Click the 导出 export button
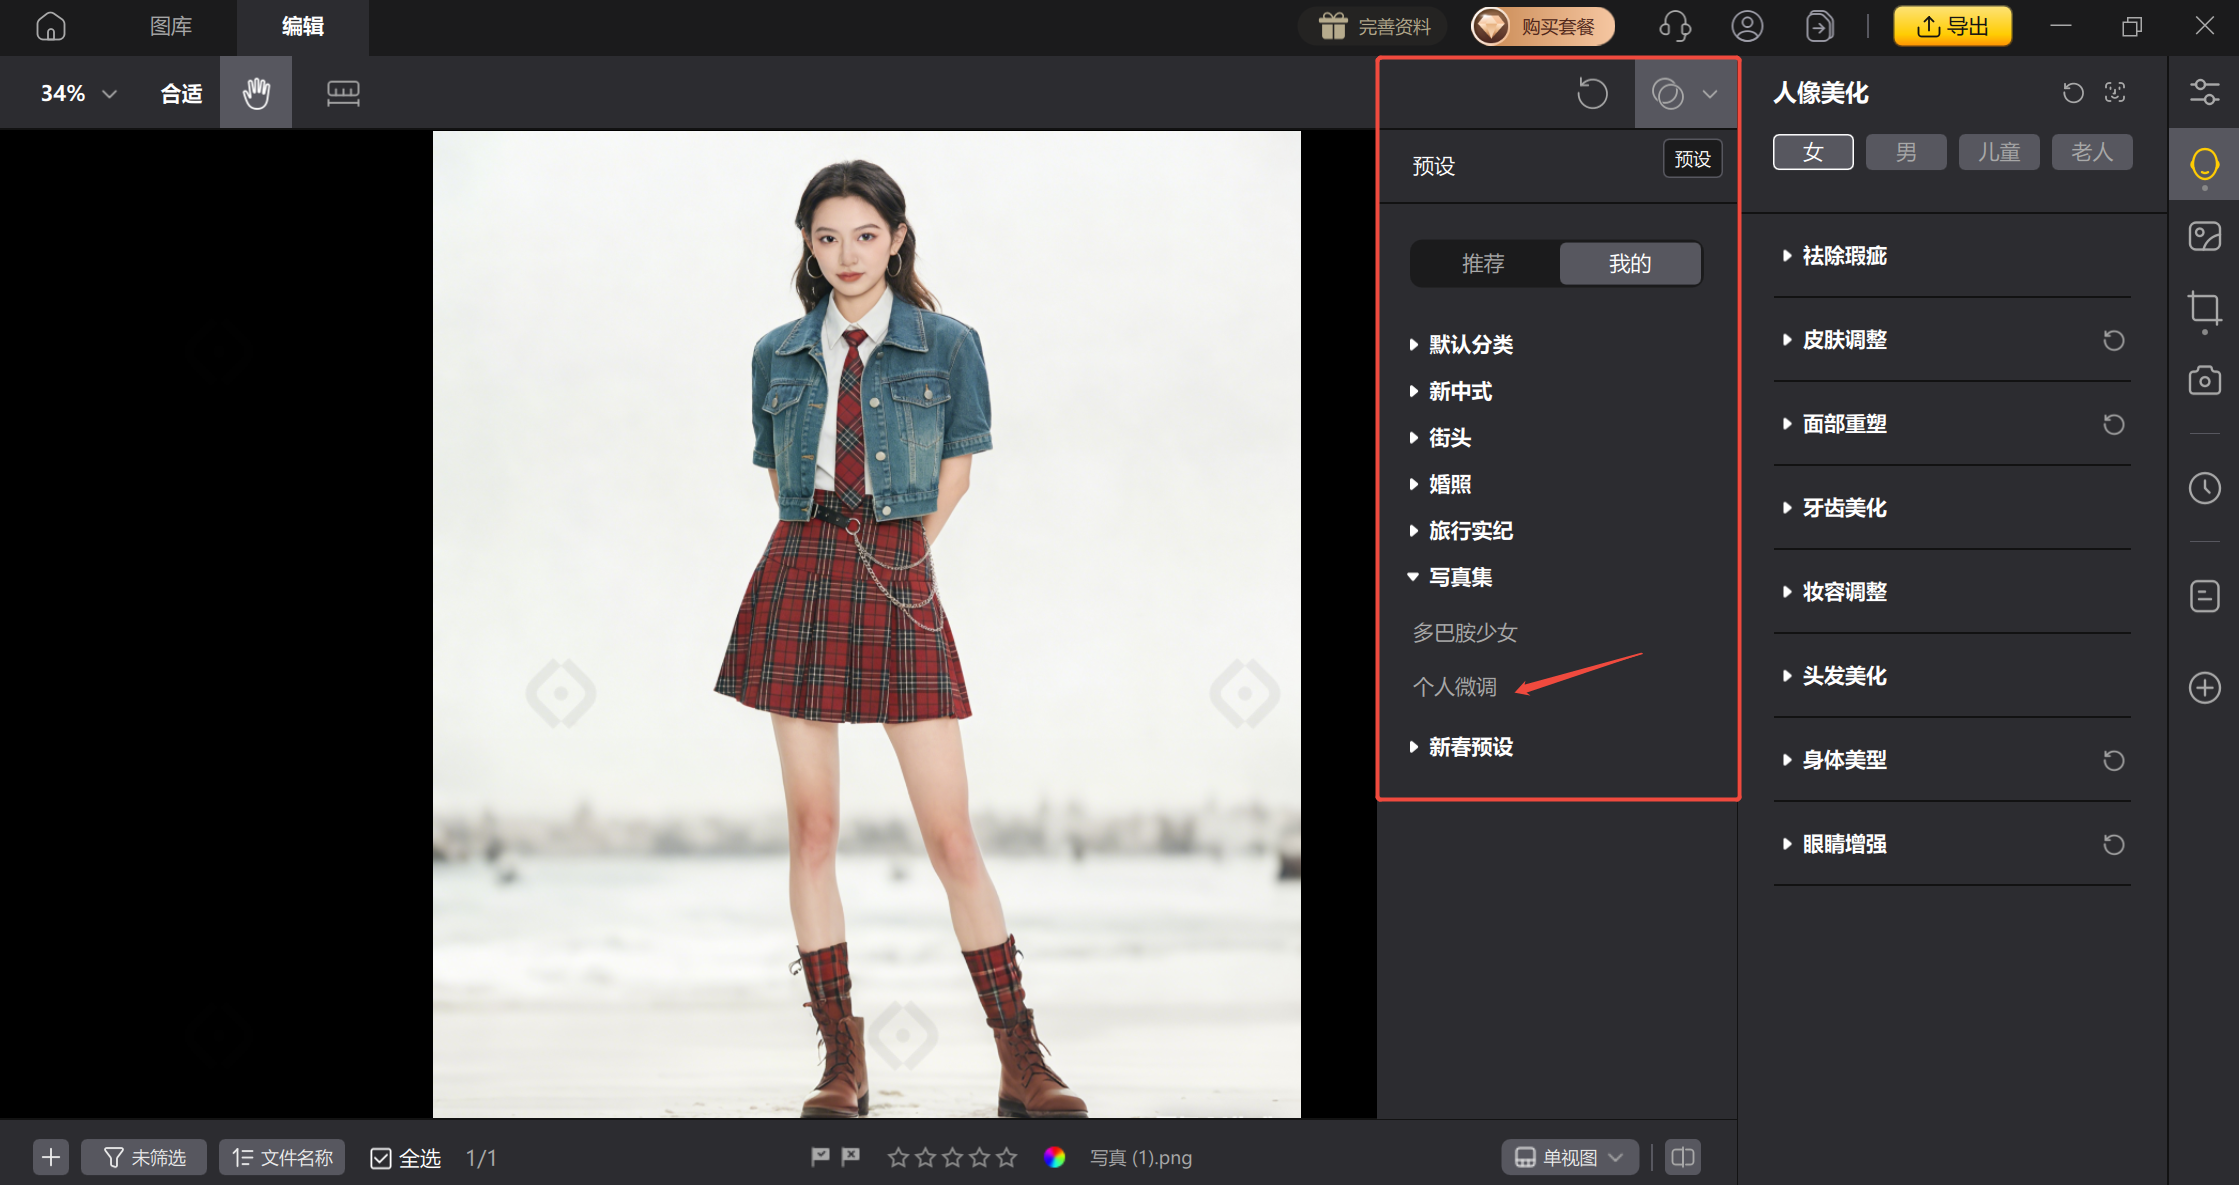2239x1185 pixels. coord(1952,26)
